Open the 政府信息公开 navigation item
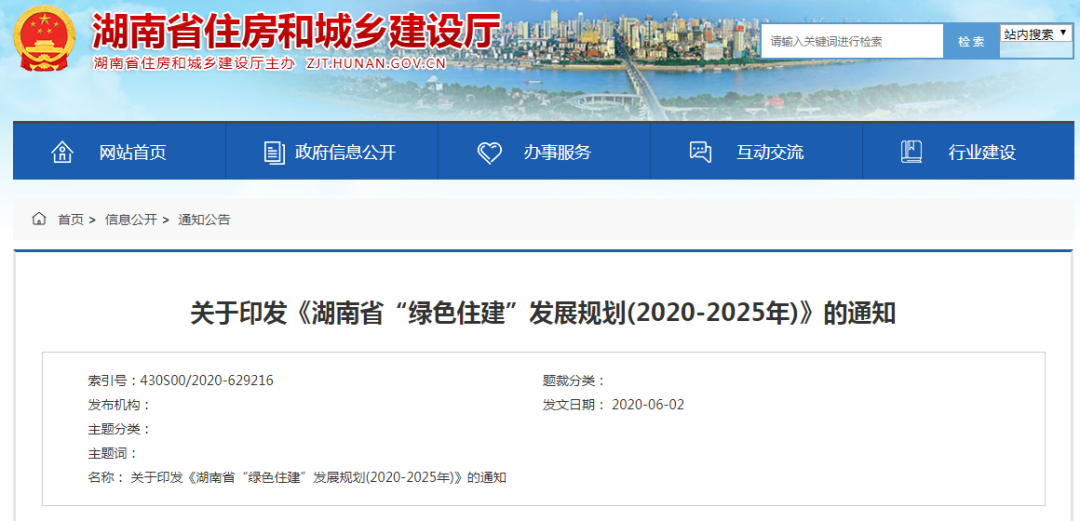The width and height of the screenshot is (1080, 521). tap(332, 152)
